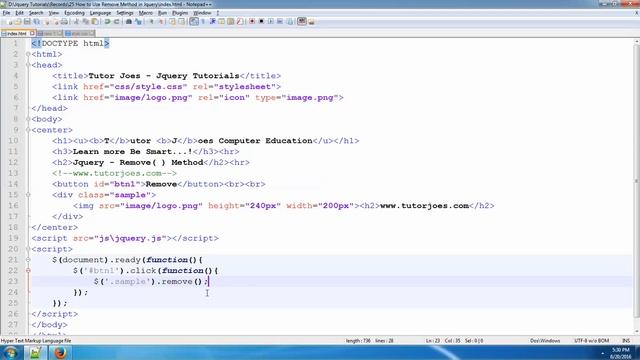The height and width of the screenshot is (360, 640).
Task: Open the Macro menu
Action: tap(145, 13)
